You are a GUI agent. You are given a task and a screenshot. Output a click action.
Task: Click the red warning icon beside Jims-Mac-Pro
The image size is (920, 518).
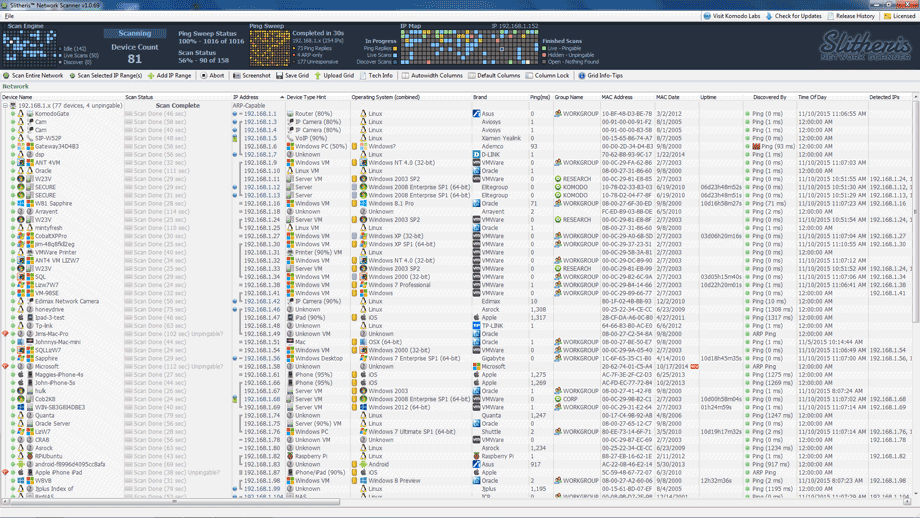click(5, 334)
